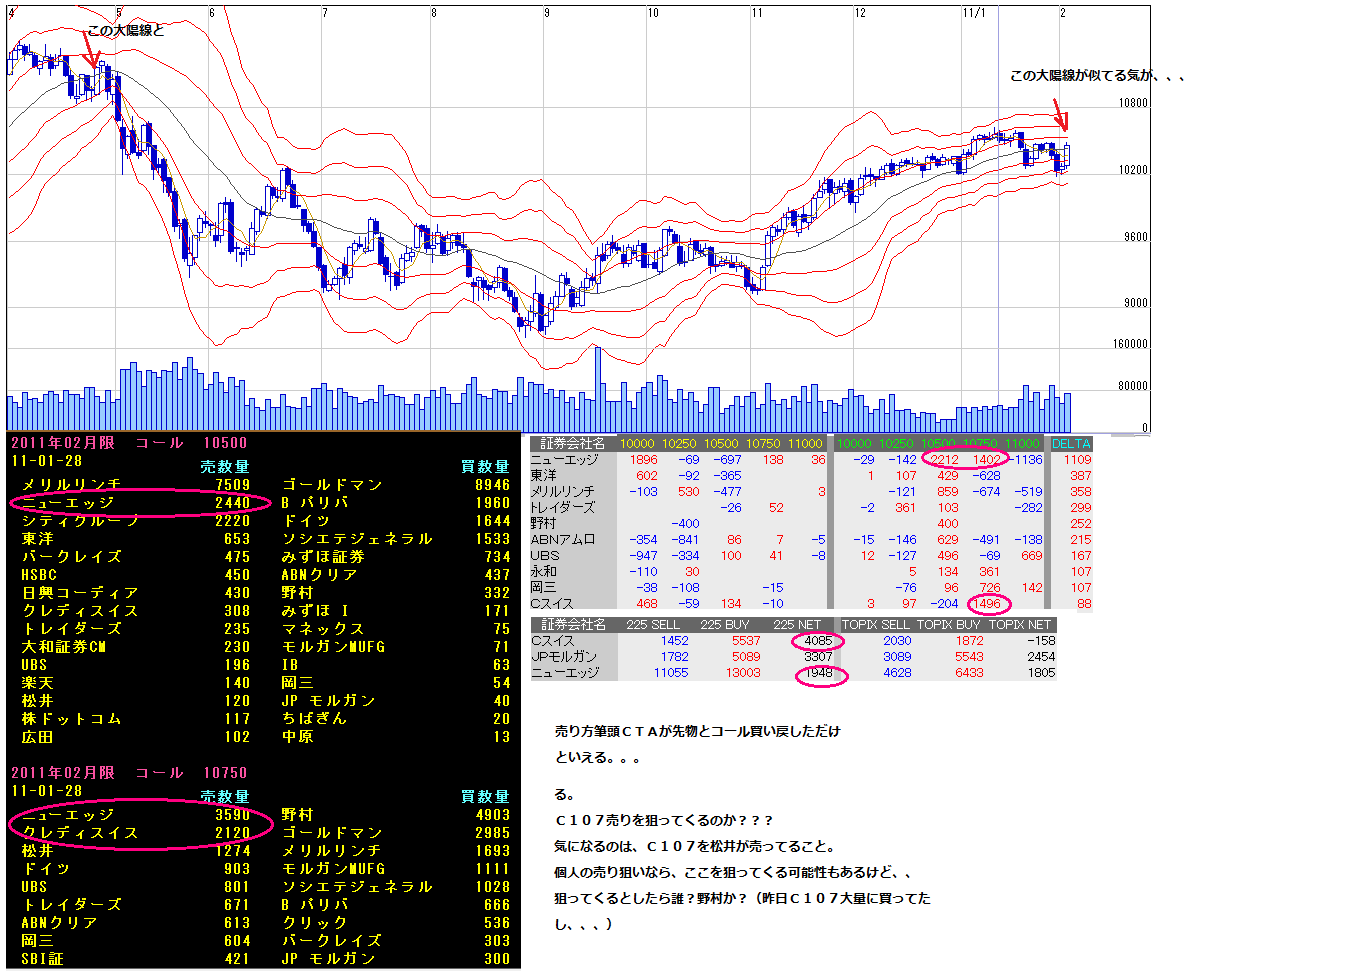1366x972 pixels.
Task: Click the circled 2212 value in ニューエッジ row
Action: (x=944, y=460)
